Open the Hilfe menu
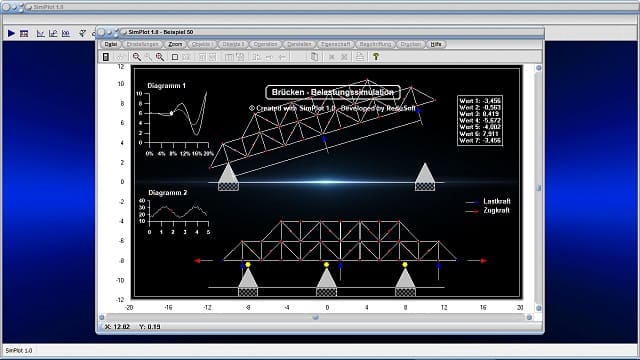The width and height of the screenshot is (640, 360). [436, 44]
